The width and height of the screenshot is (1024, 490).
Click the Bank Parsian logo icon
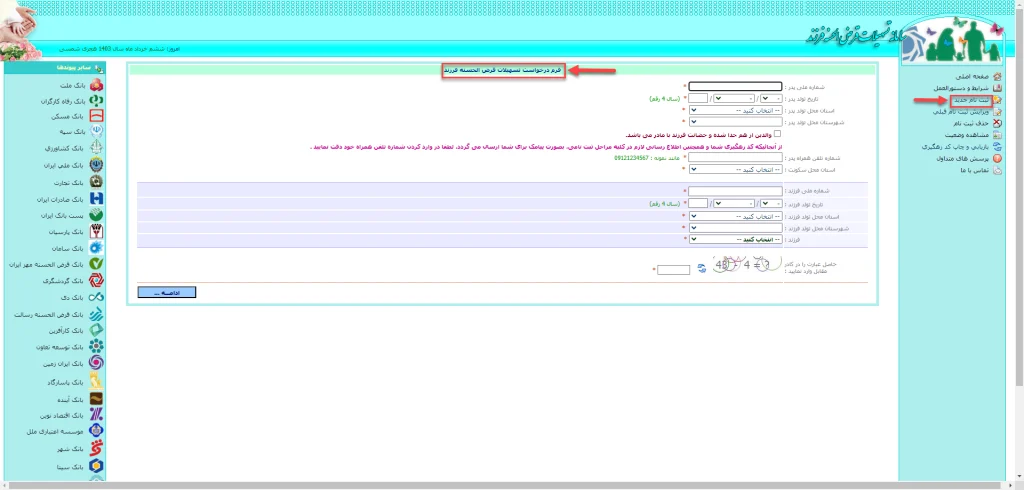point(96,232)
